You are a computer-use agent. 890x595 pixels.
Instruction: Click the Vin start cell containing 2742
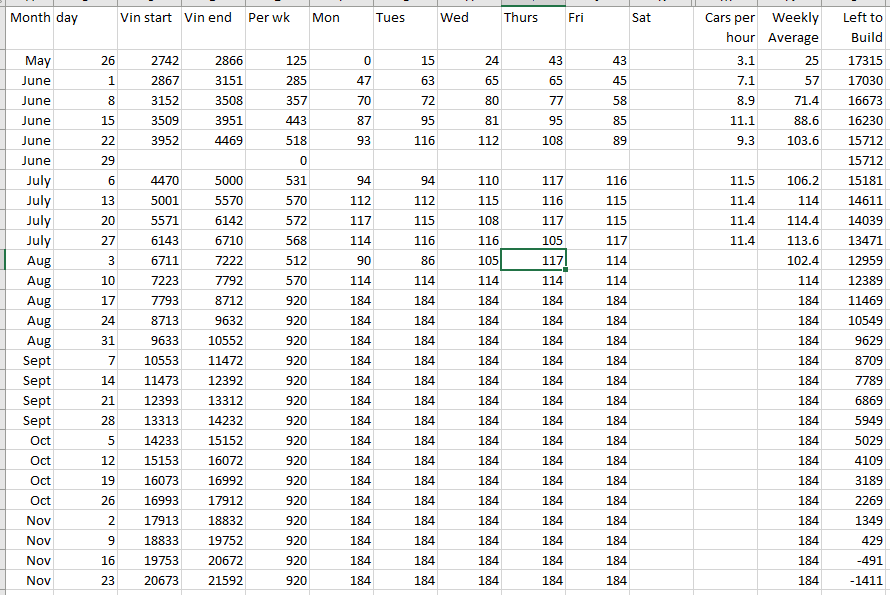pos(148,61)
